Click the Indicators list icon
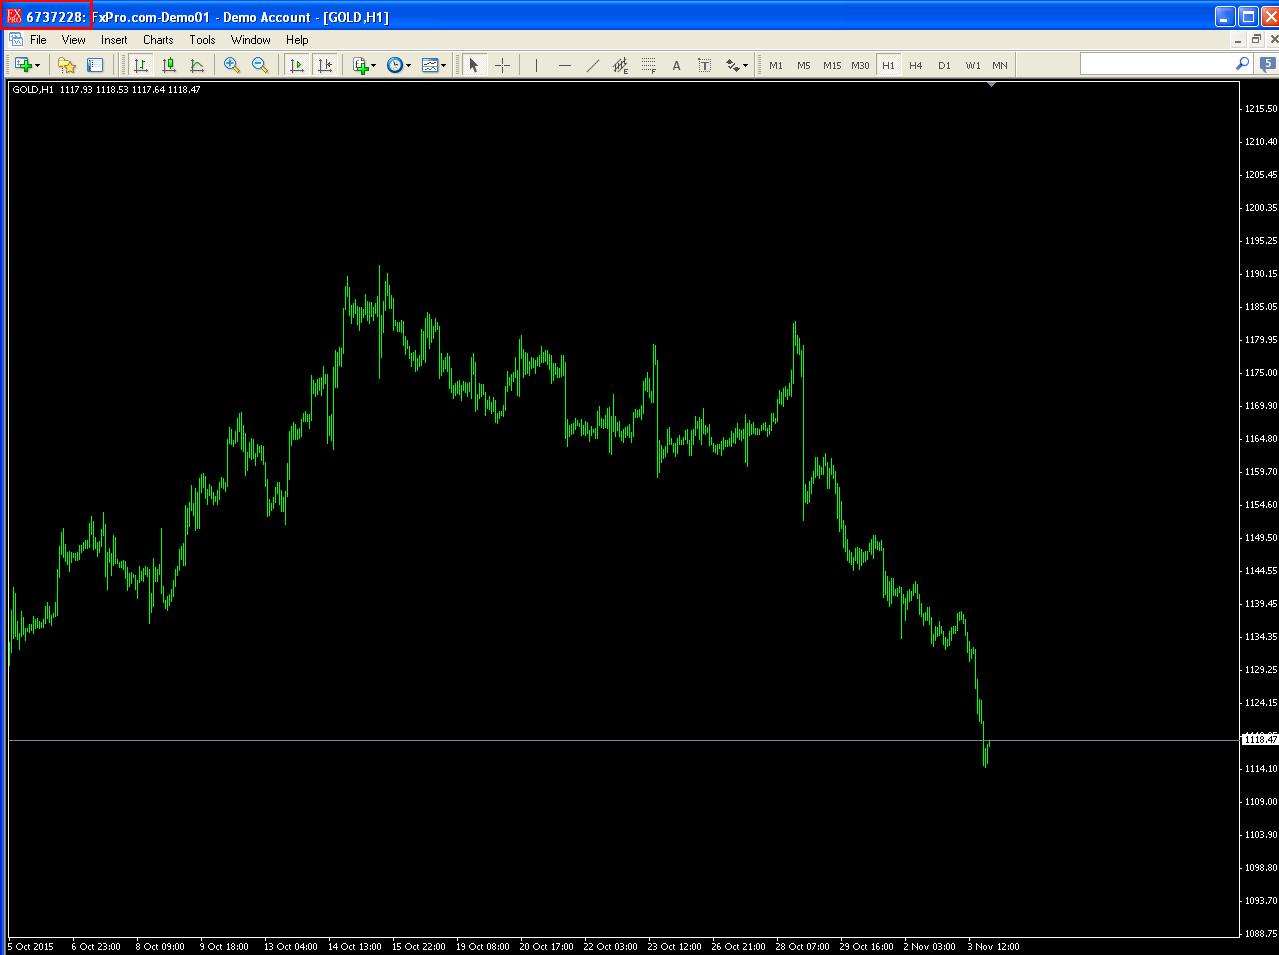This screenshot has height=955, width=1279. (362, 65)
